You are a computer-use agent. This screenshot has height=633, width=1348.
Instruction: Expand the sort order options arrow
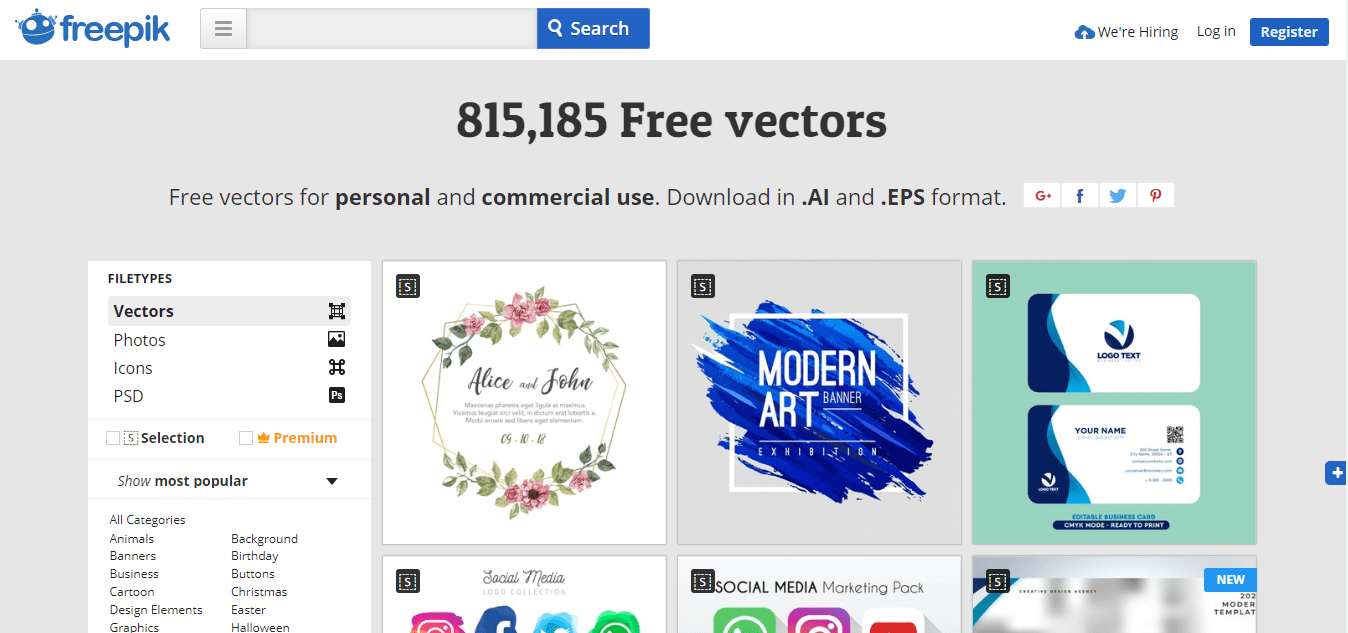331,480
